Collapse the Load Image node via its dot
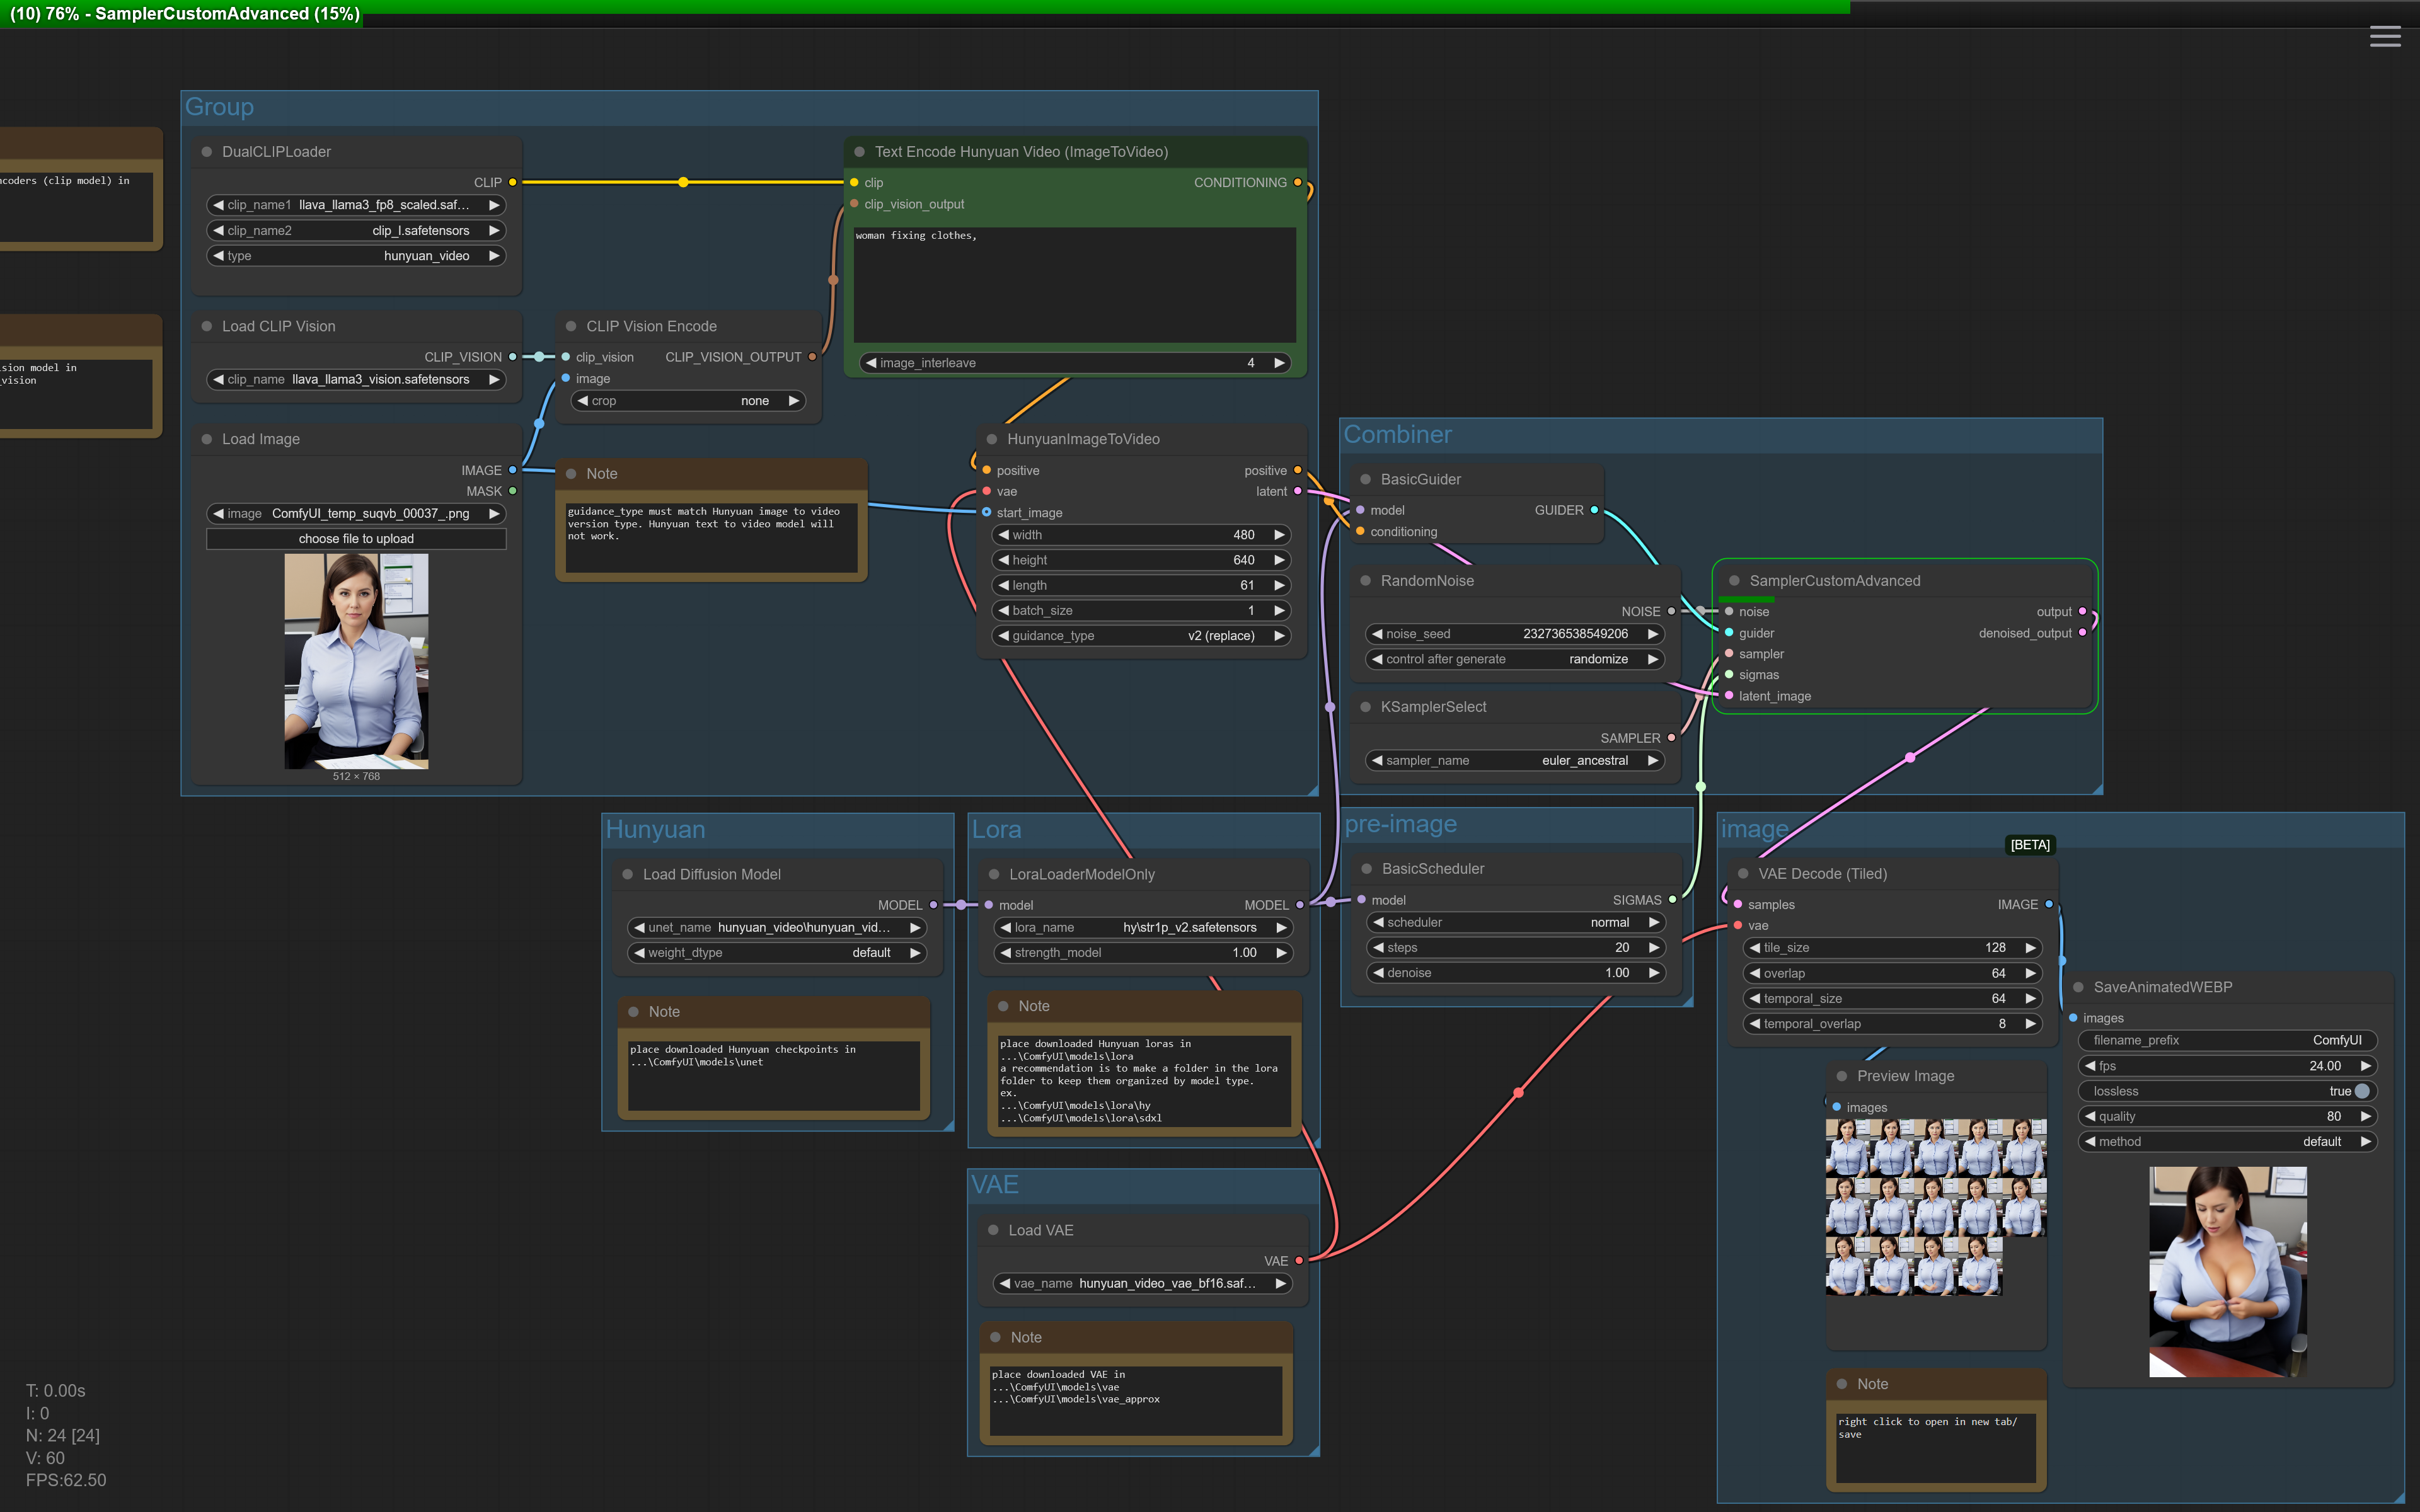 click(207, 439)
